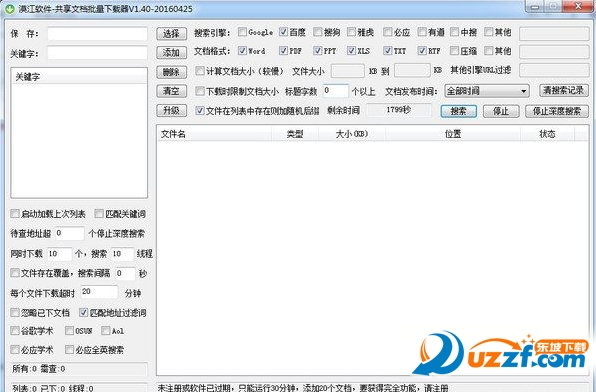
Task: Click the 1799秒 remaining time value
Action: [399, 110]
